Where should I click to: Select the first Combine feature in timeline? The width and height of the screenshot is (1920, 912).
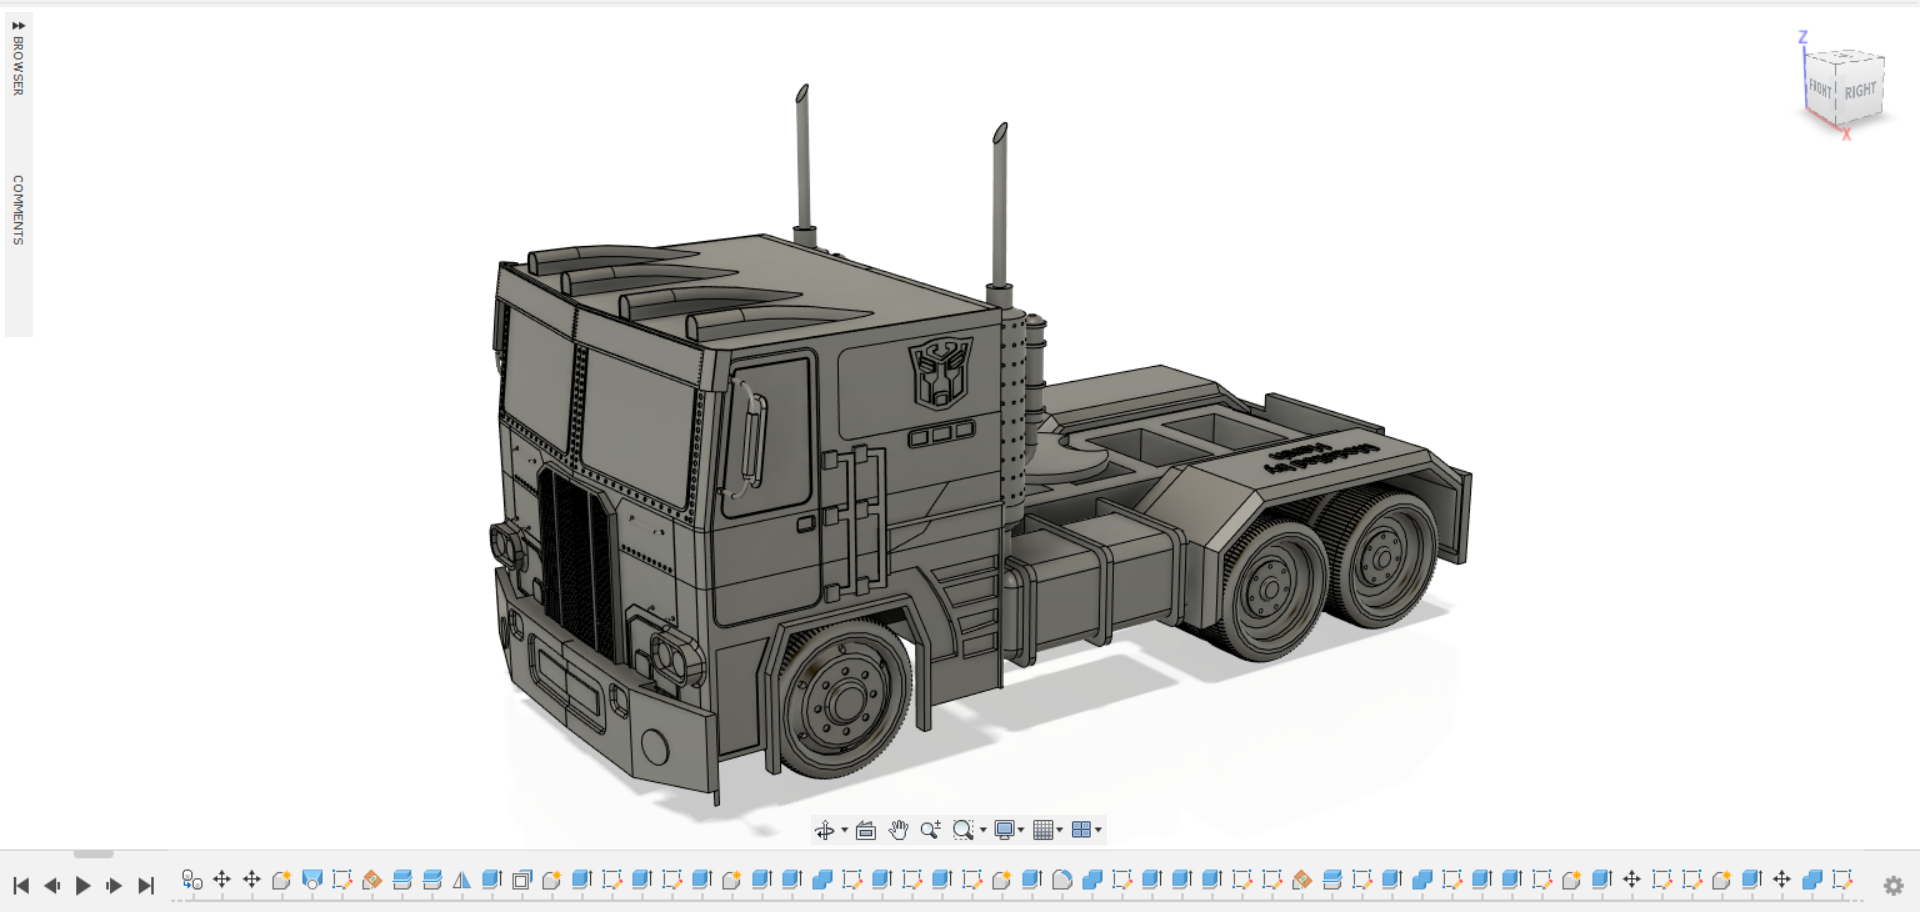tap(822, 880)
